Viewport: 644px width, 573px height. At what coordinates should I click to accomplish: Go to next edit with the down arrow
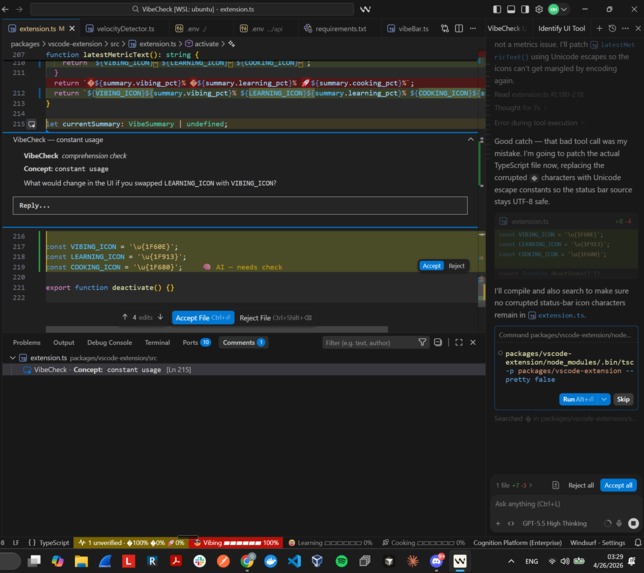161,317
